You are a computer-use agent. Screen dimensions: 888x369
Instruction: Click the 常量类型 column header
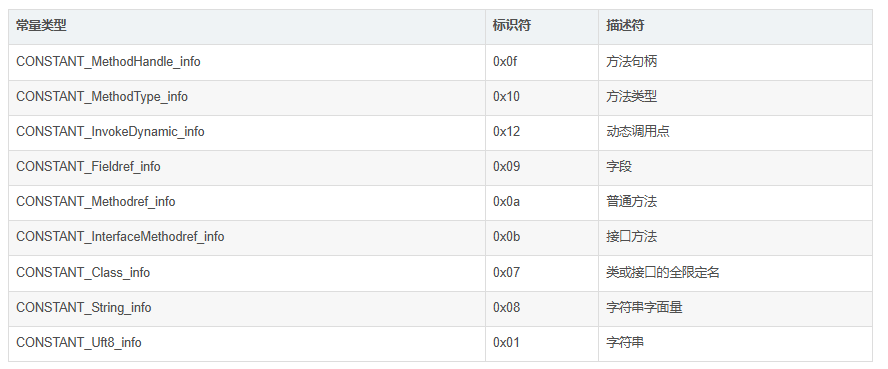point(247,27)
